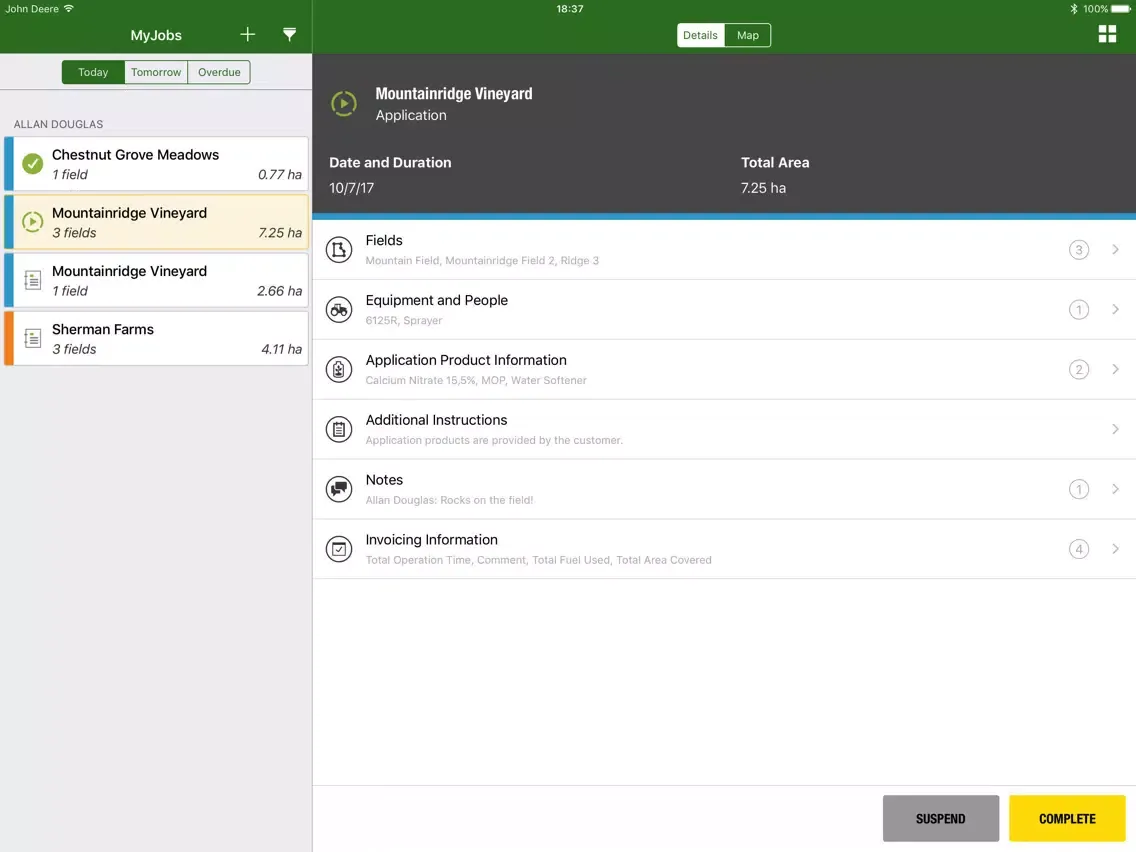Switch to the Tomorrow jobs tab
The height and width of the screenshot is (852, 1136).
[x=156, y=72]
